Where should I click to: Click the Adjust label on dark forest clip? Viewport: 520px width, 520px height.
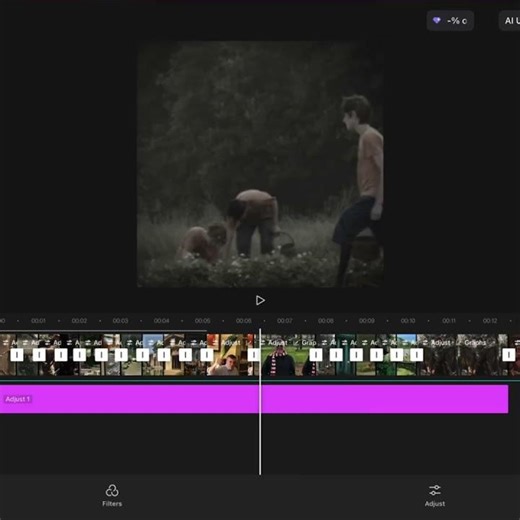441,343
